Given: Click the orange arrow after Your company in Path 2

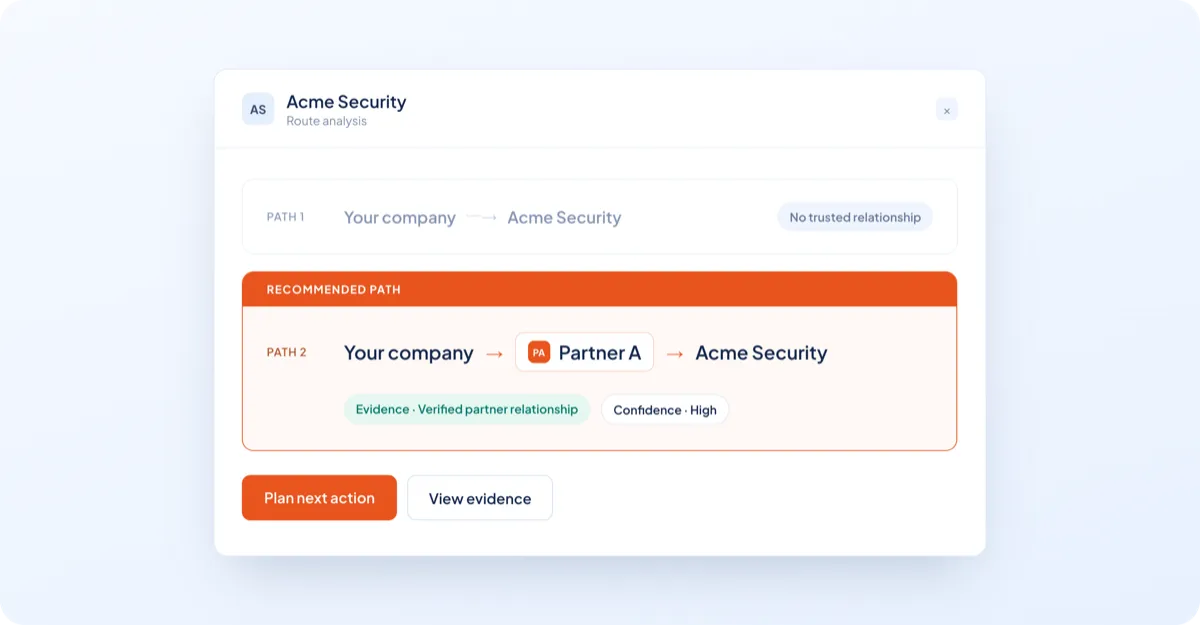Looking at the screenshot, I should (494, 353).
